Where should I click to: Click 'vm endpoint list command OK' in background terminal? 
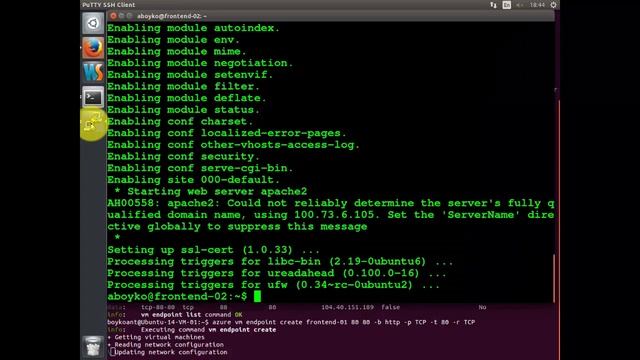coord(191,315)
